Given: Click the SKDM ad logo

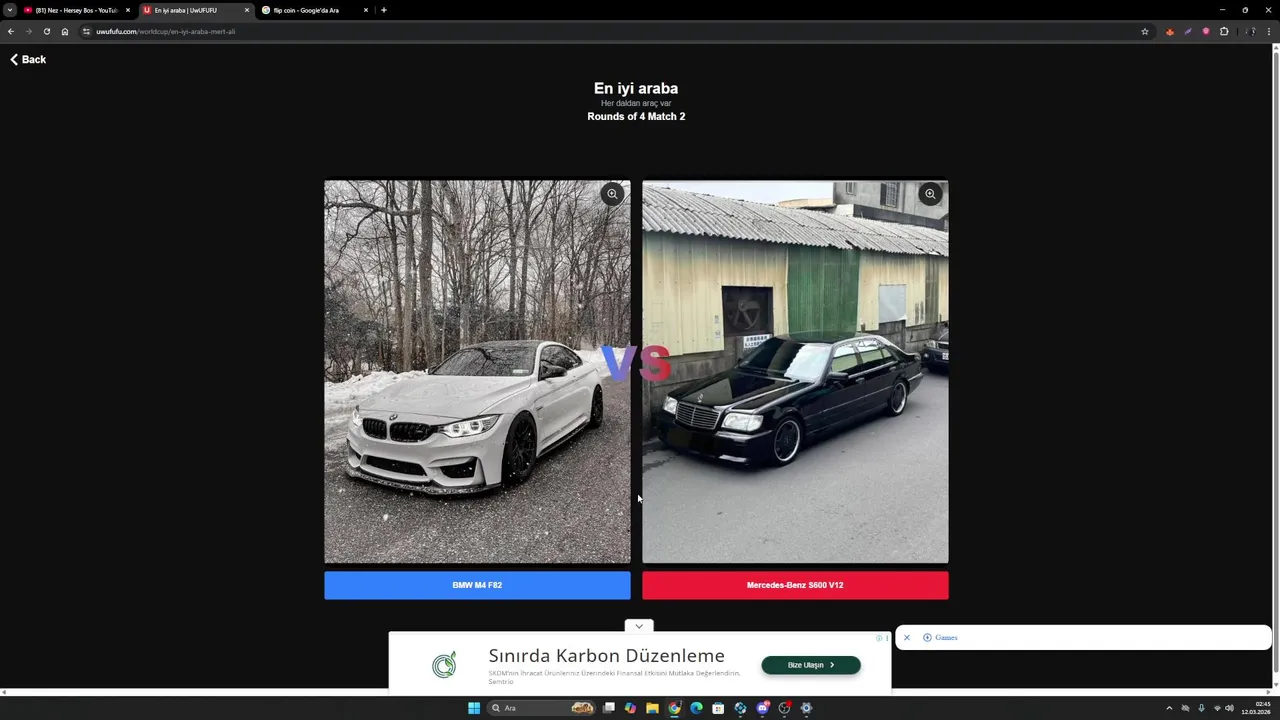Looking at the screenshot, I should (444, 665).
